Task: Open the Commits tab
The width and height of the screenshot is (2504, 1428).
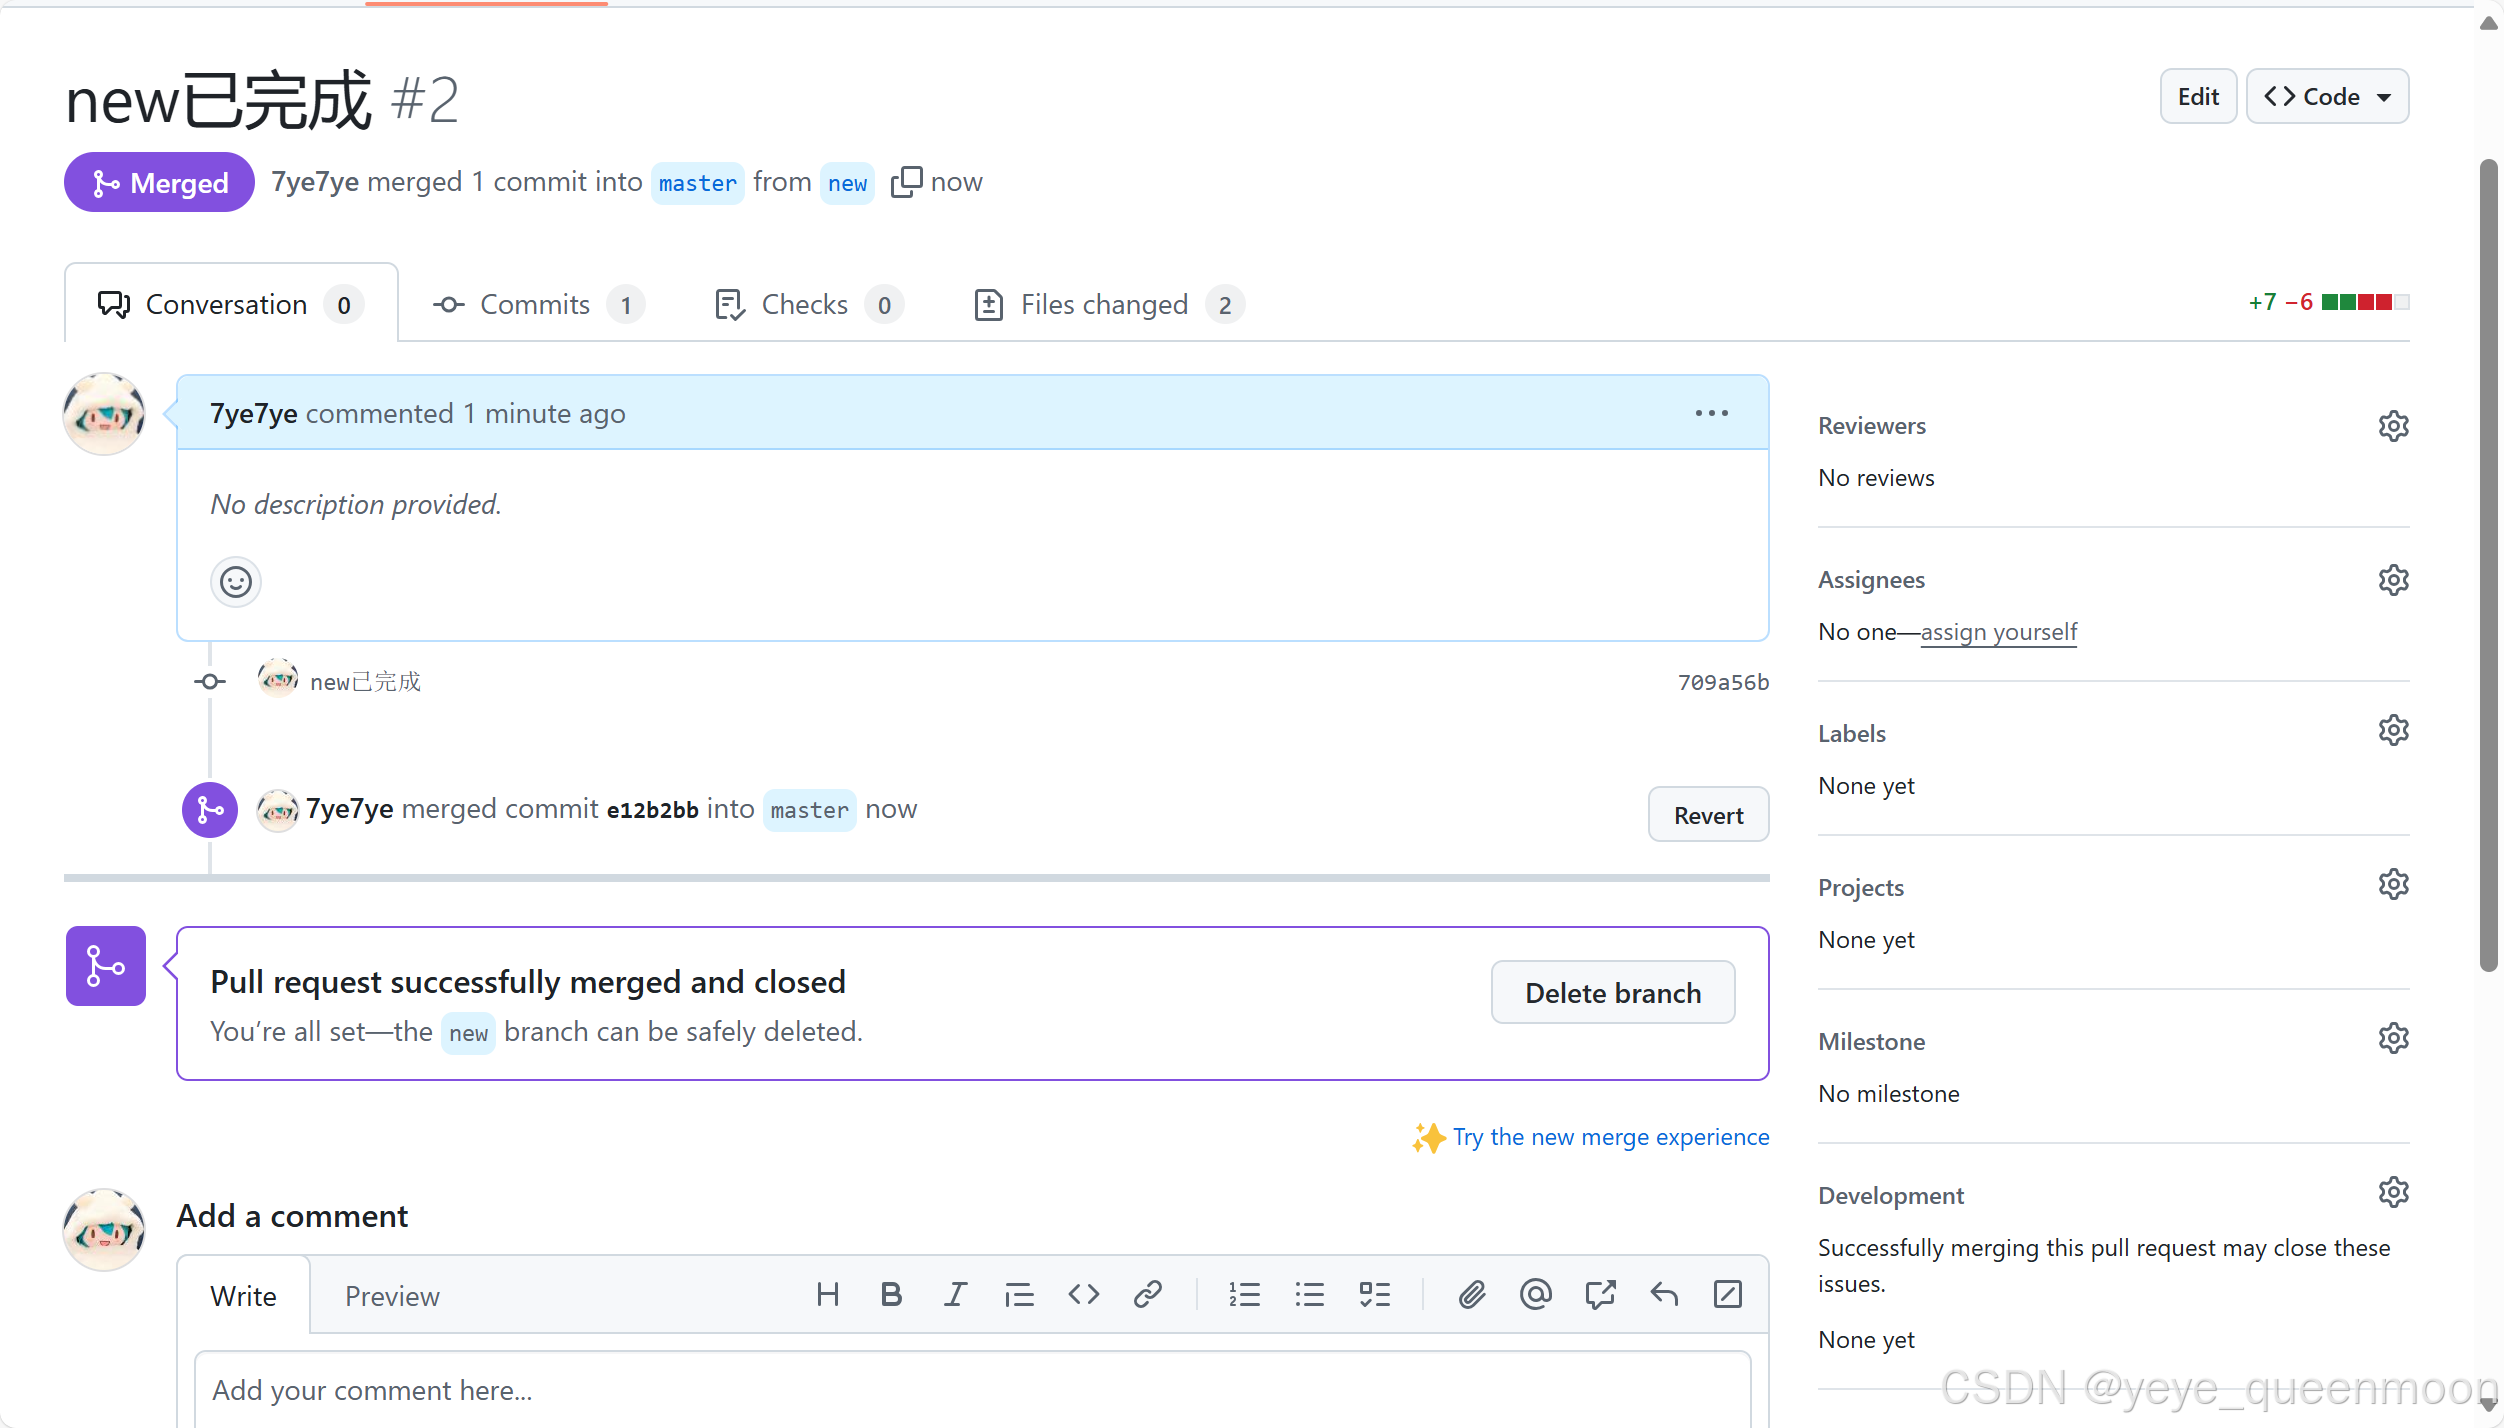Action: [537, 305]
